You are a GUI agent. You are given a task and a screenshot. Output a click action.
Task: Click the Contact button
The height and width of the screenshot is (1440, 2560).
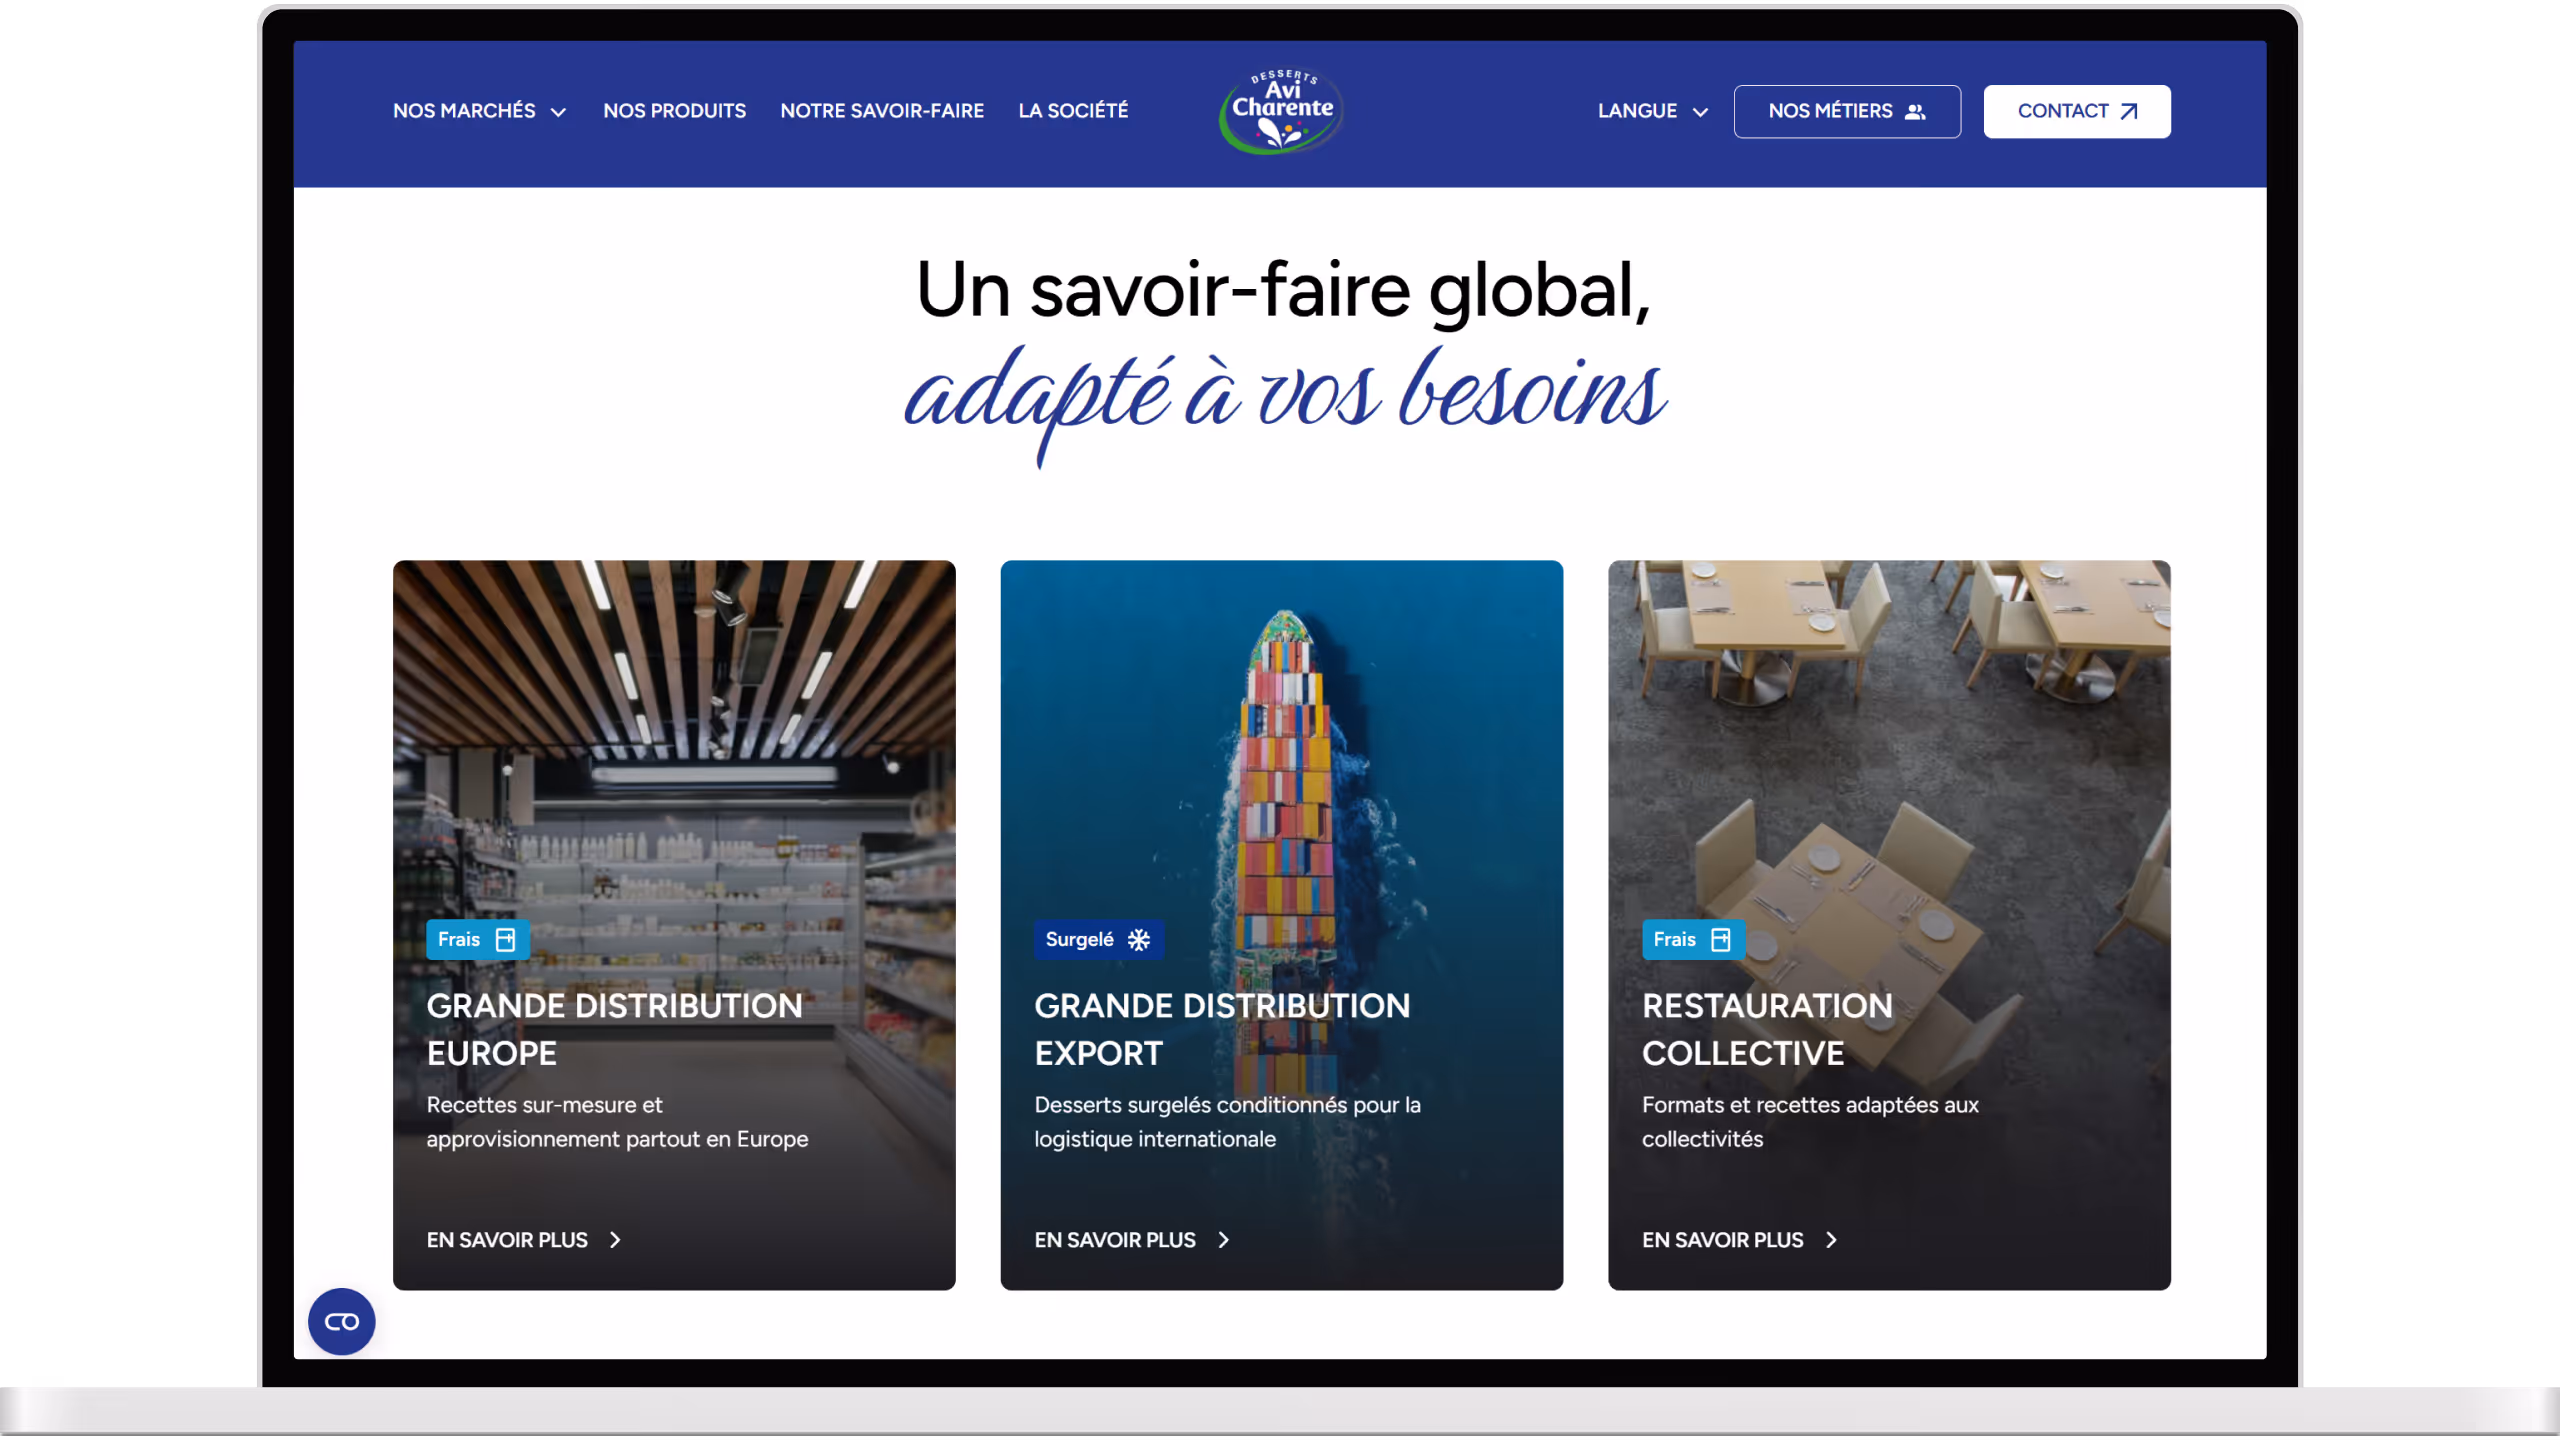(x=2077, y=111)
